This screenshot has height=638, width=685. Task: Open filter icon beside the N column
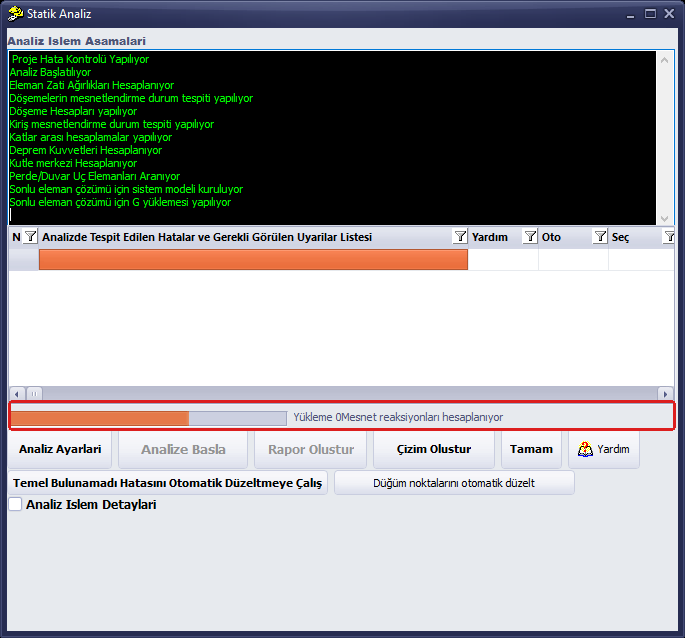(30, 237)
